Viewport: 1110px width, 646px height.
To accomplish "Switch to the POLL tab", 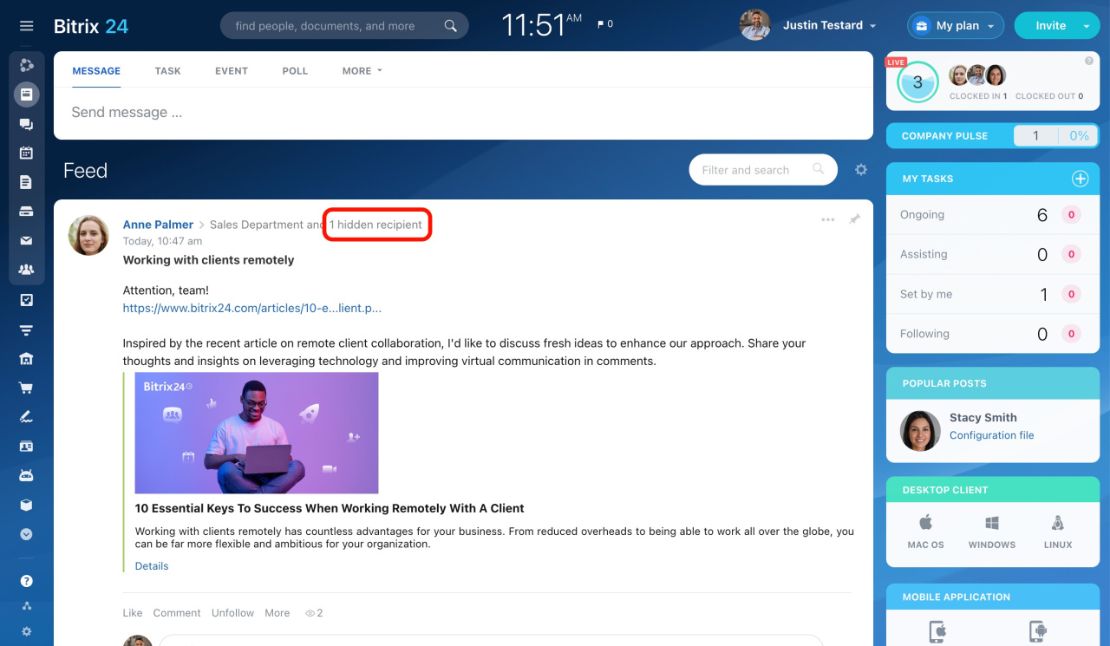I will click(x=294, y=71).
